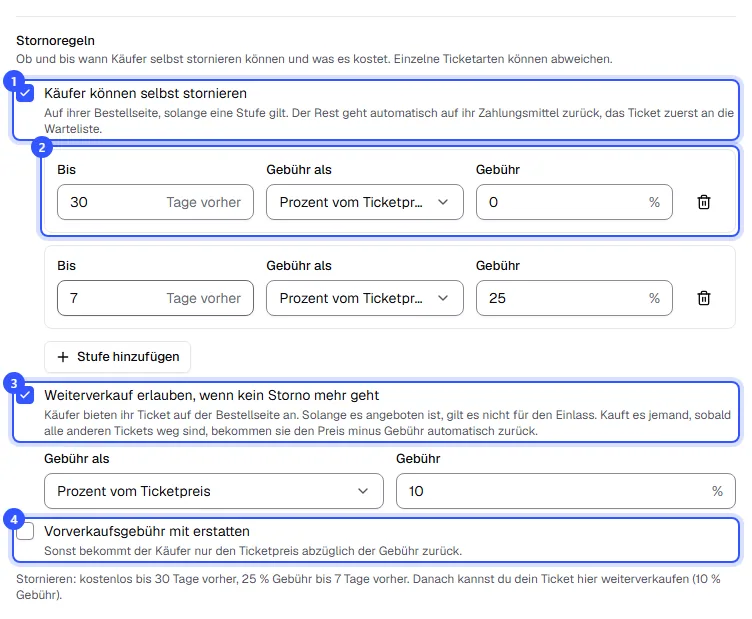Image resolution: width=752 pixels, height=619 pixels.
Task: Enable Vorverkaufsgebühr mit erstatten checkbox
Action: [x=25, y=531]
